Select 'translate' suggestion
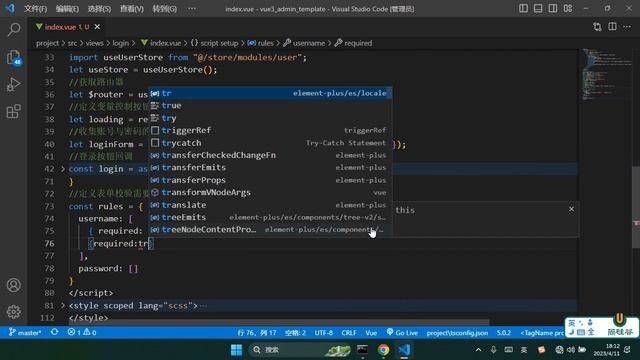 [x=270, y=205]
